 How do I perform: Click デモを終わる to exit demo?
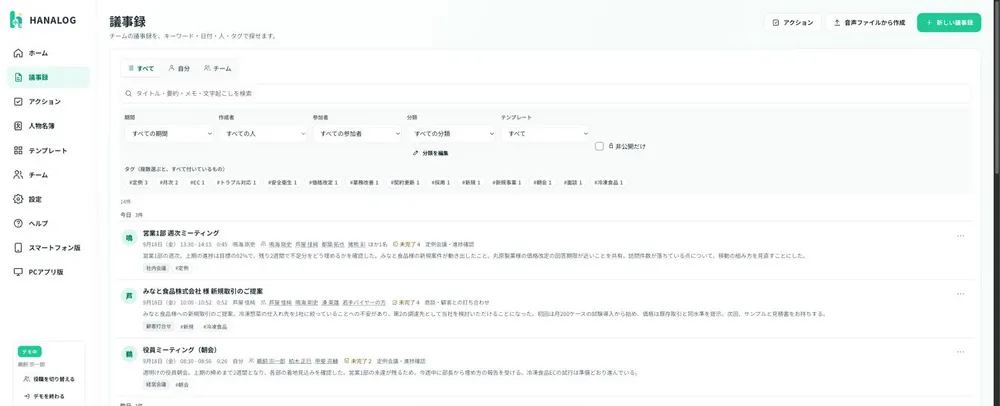pos(44,396)
